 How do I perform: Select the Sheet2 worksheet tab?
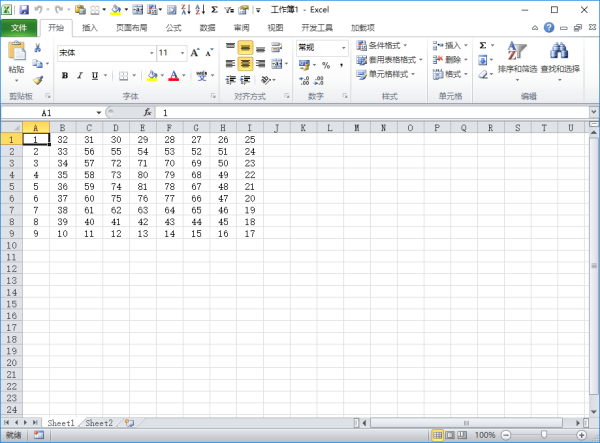(x=99, y=423)
